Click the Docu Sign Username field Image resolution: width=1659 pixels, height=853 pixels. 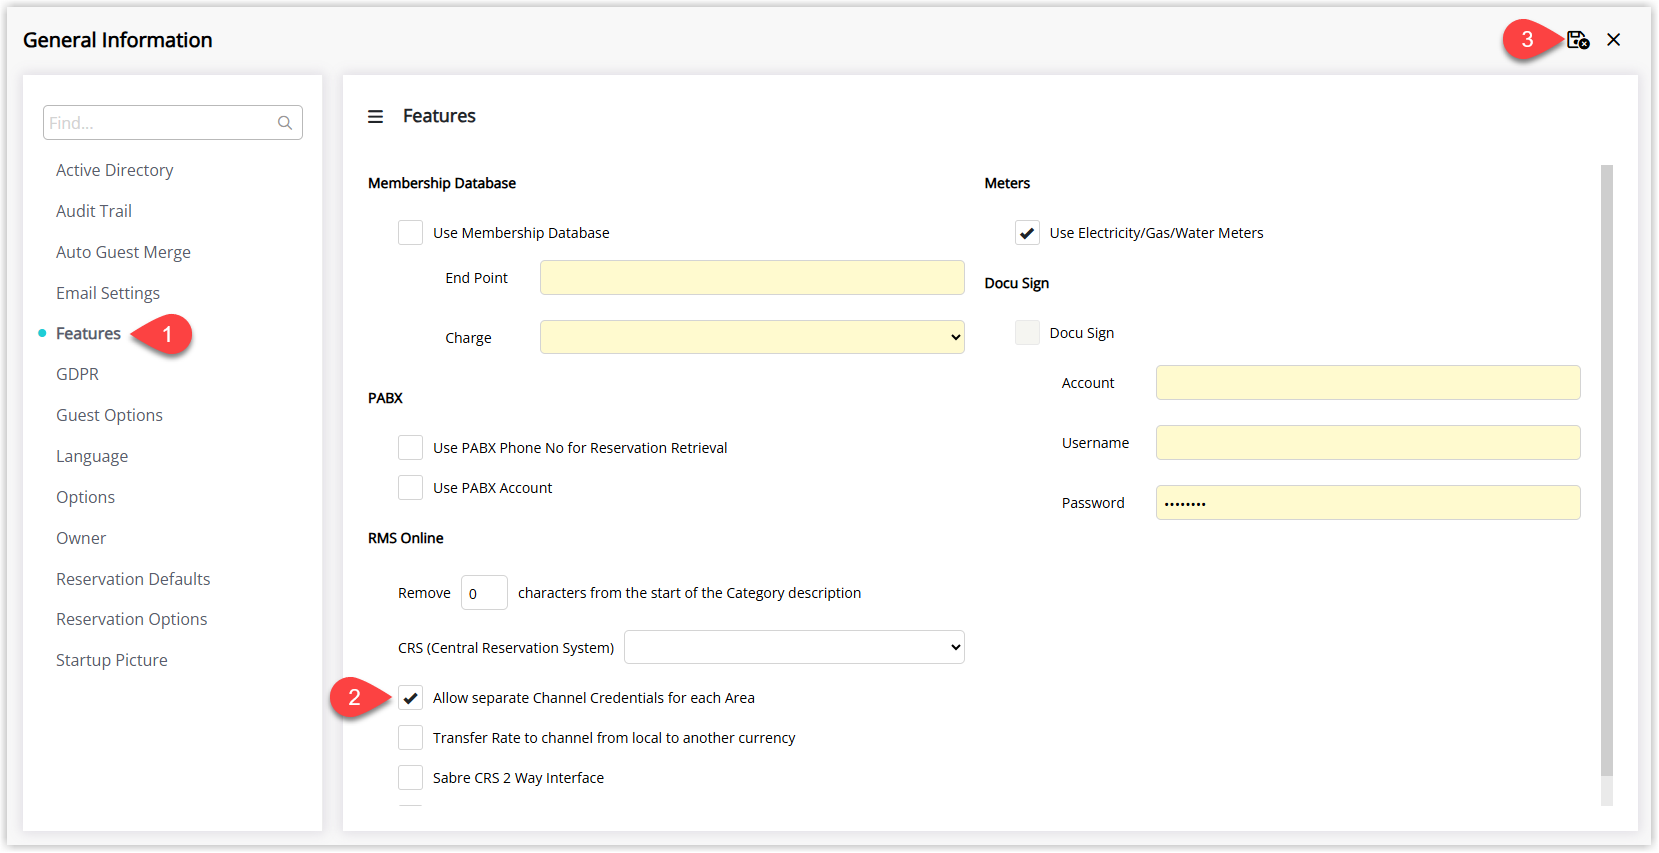pyautogui.click(x=1368, y=443)
